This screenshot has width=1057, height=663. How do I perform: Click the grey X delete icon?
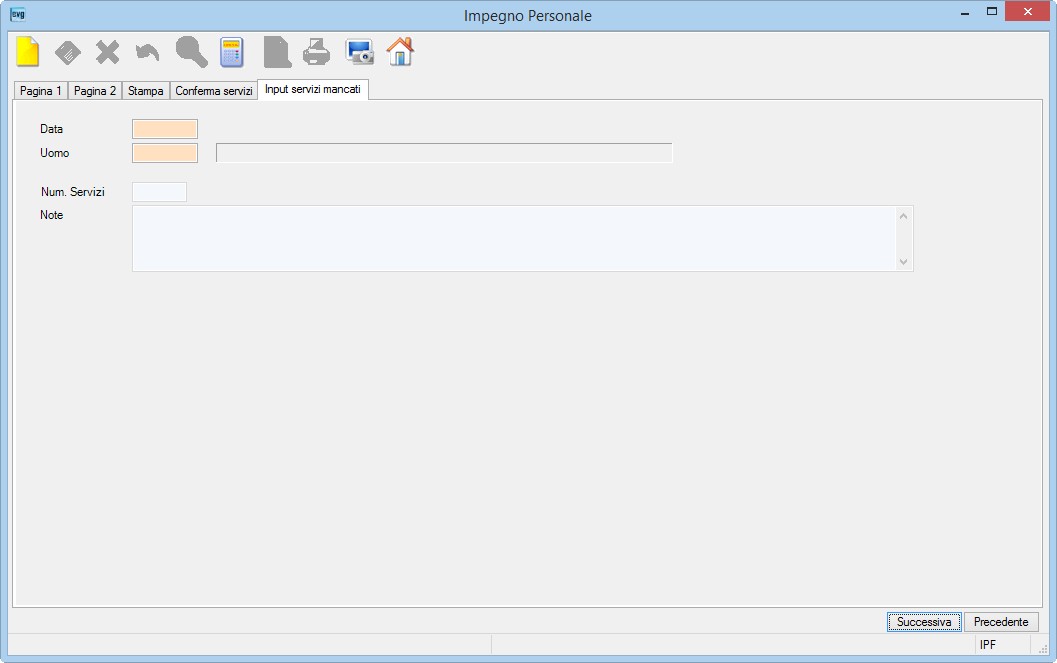(107, 52)
